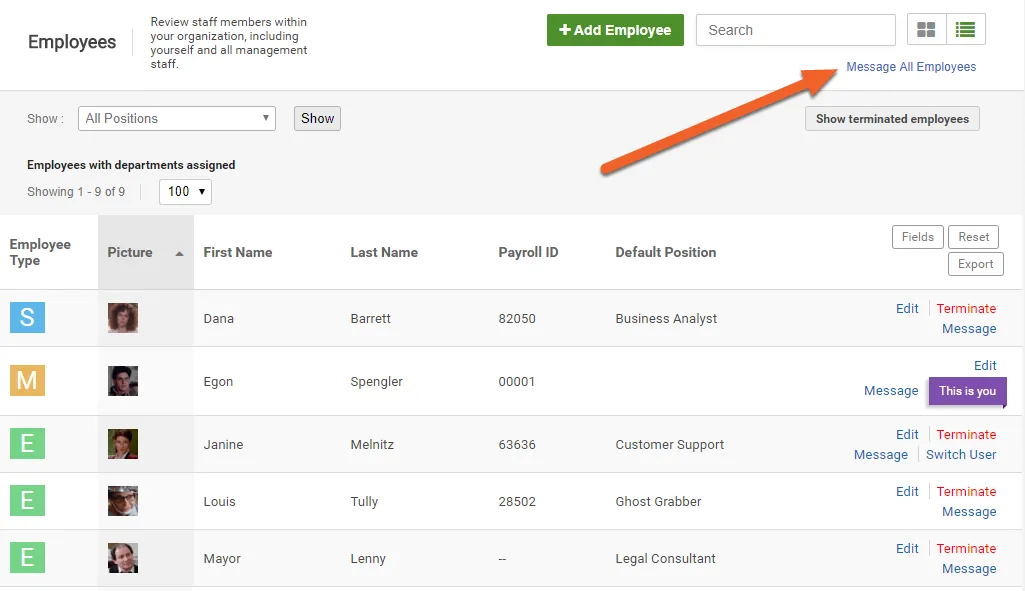Click Customer Support position text

[x=669, y=445]
